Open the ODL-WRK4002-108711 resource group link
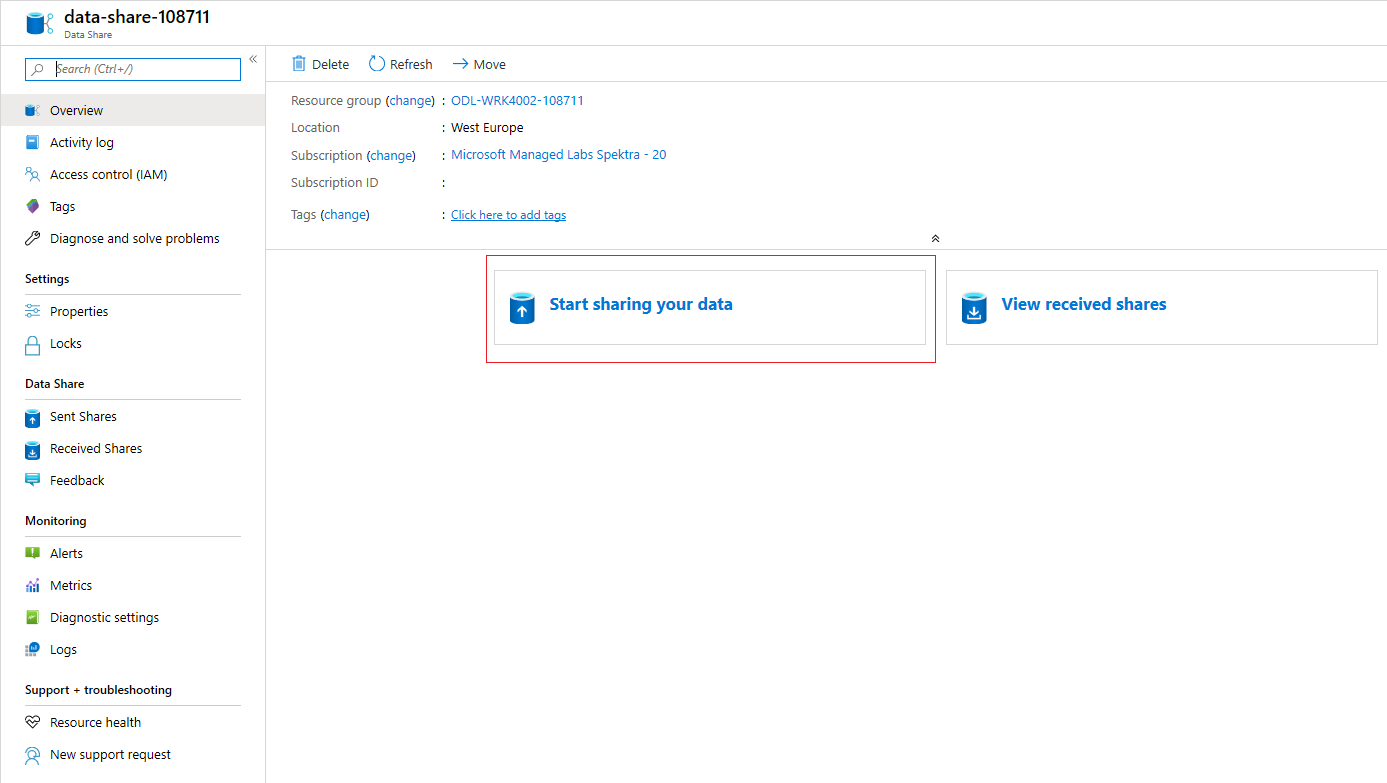The height and width of the screenshot is (783, 1387). (x=517, y=100)
